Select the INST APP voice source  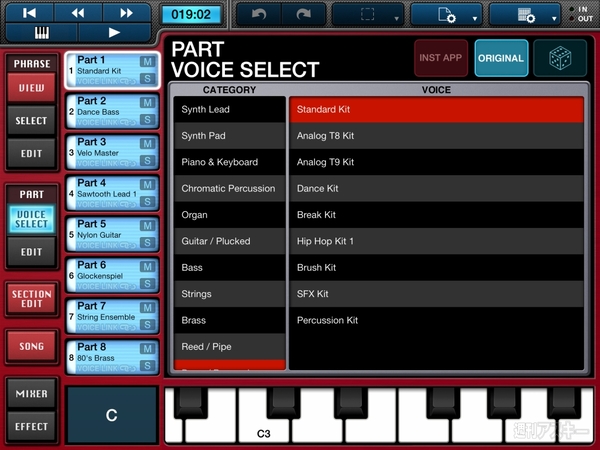coord(441,58)
